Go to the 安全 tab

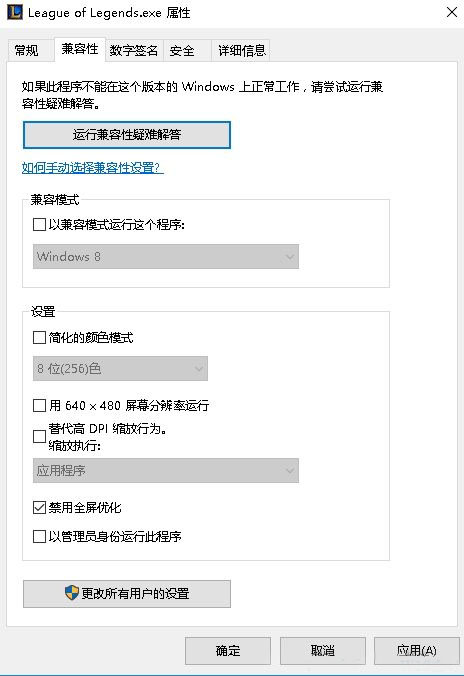click(x=182, y=50)
